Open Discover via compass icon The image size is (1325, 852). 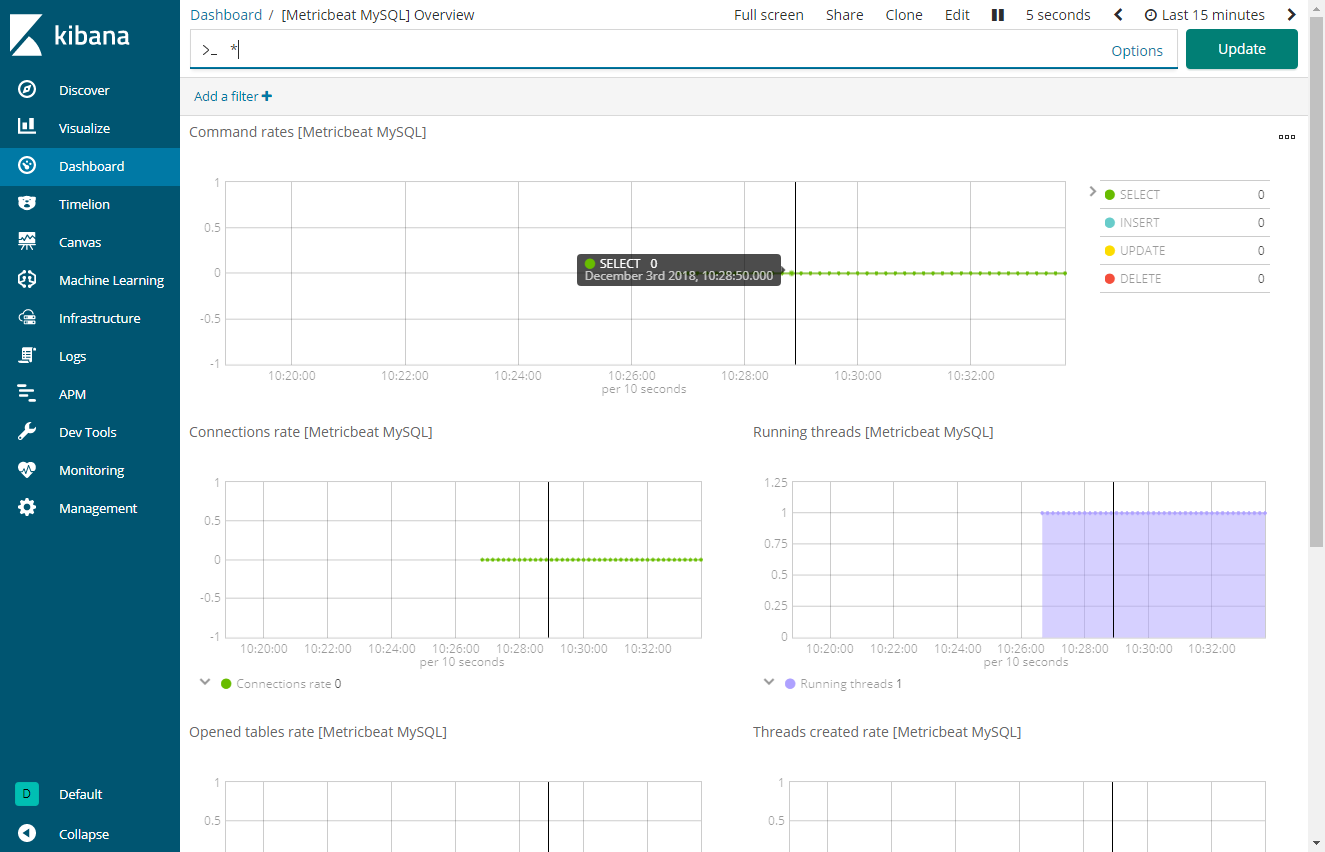(x=27, y=90)
